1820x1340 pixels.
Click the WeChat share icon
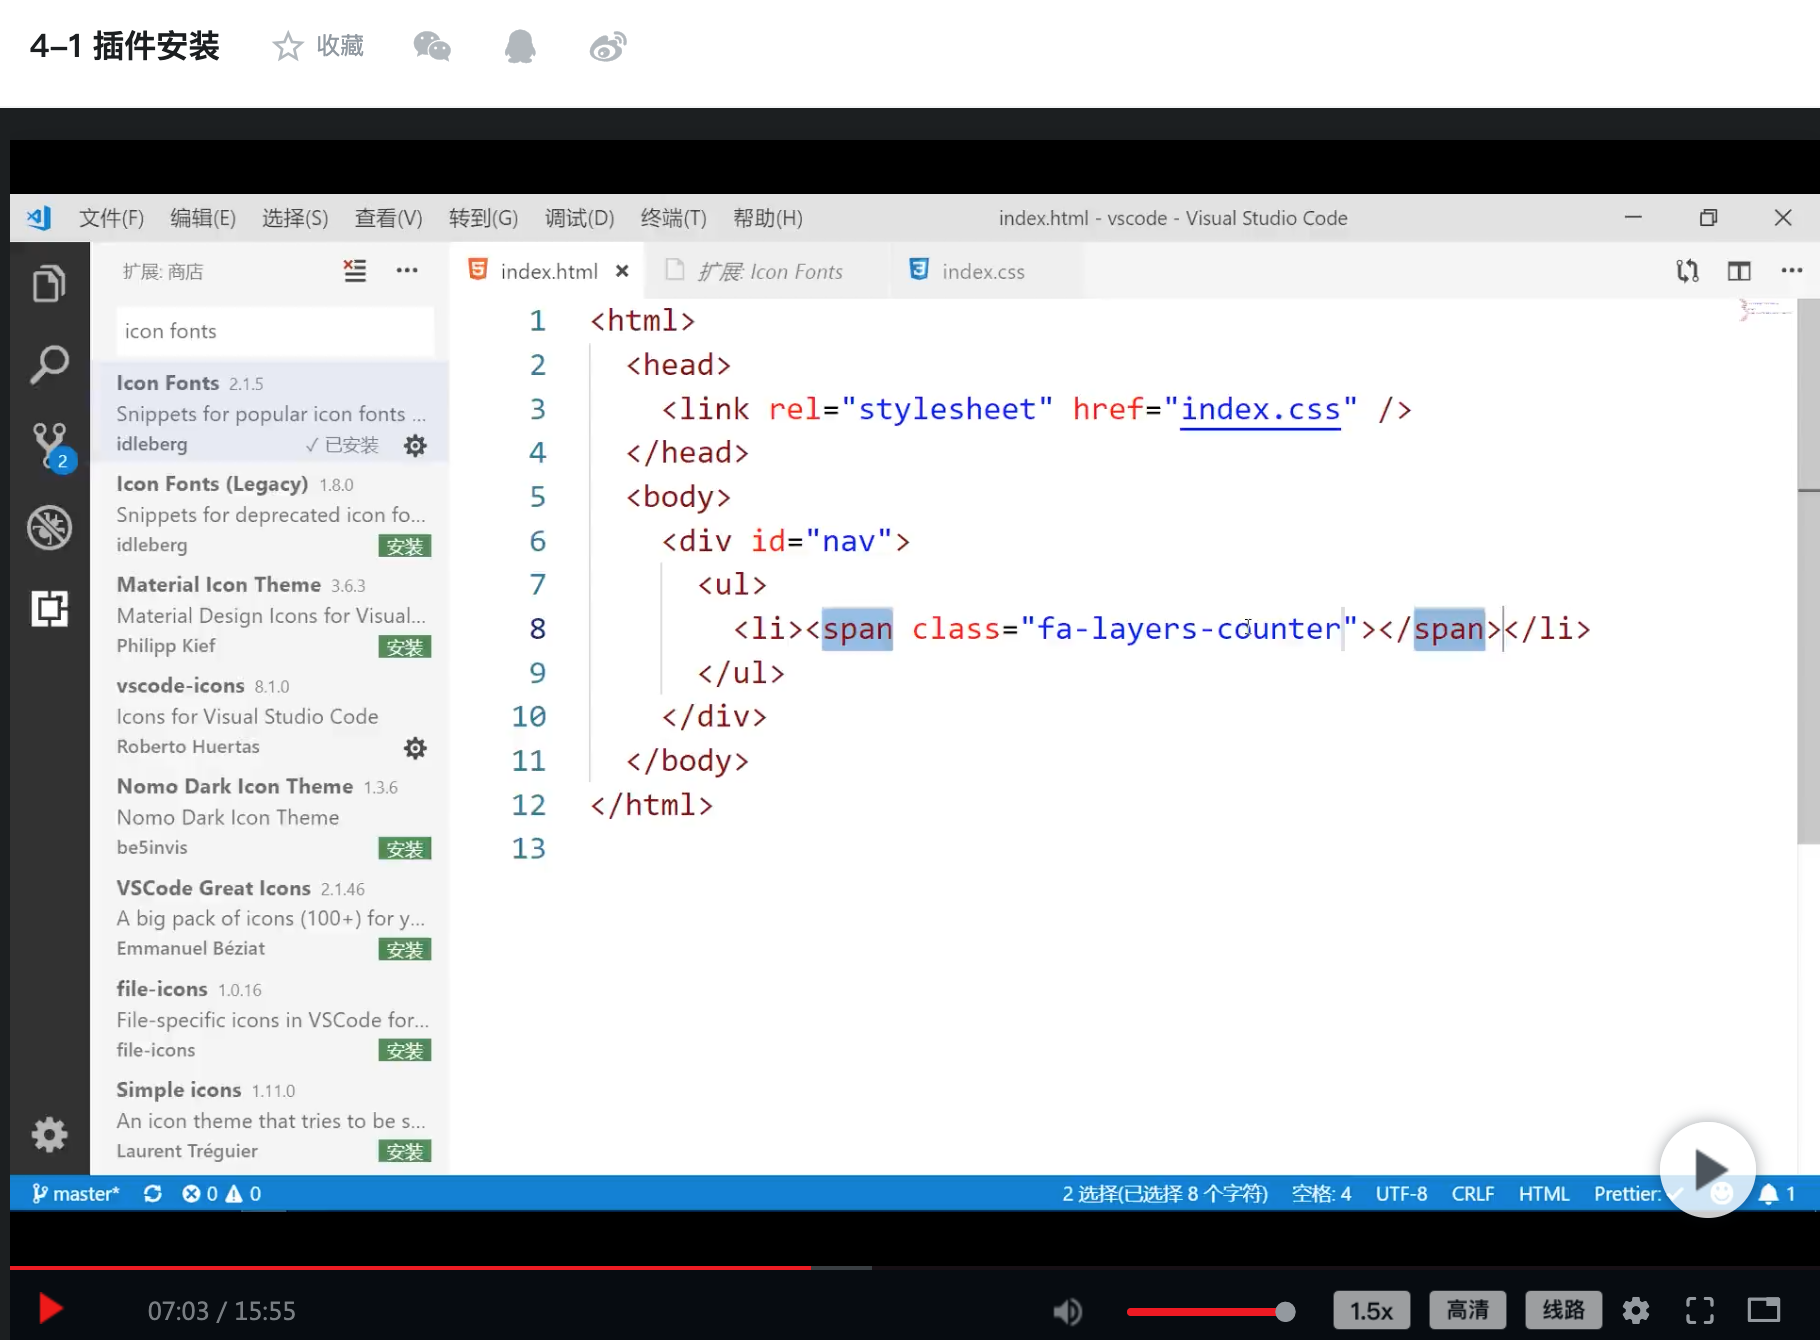click(432, 46)
